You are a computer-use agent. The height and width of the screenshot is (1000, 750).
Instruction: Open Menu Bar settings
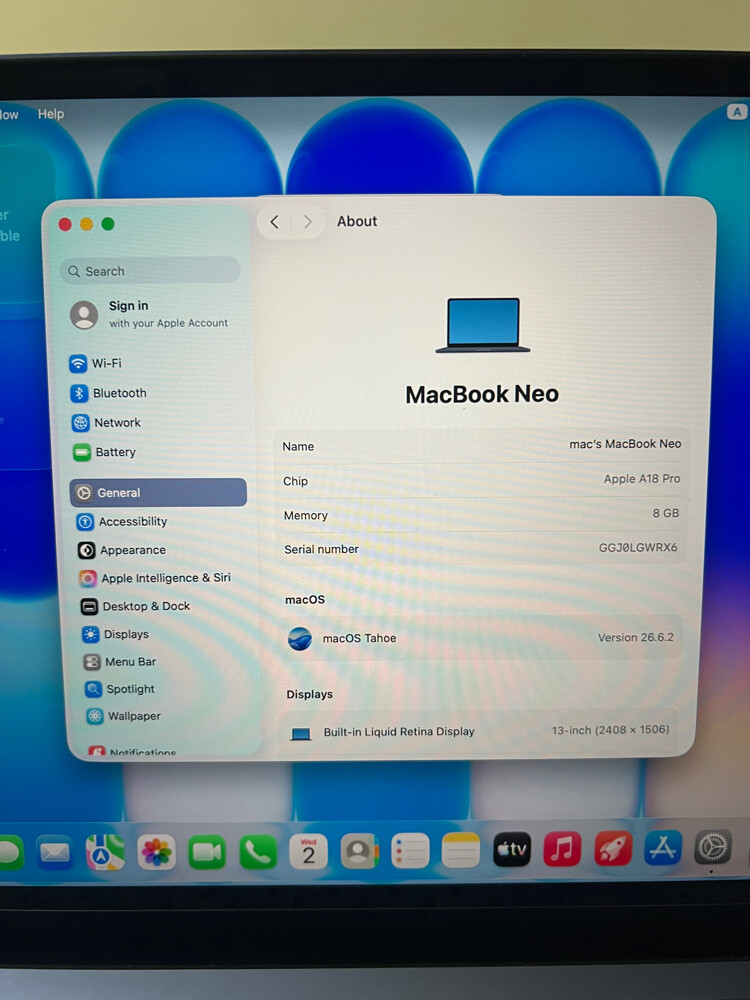tap(120, 661)
